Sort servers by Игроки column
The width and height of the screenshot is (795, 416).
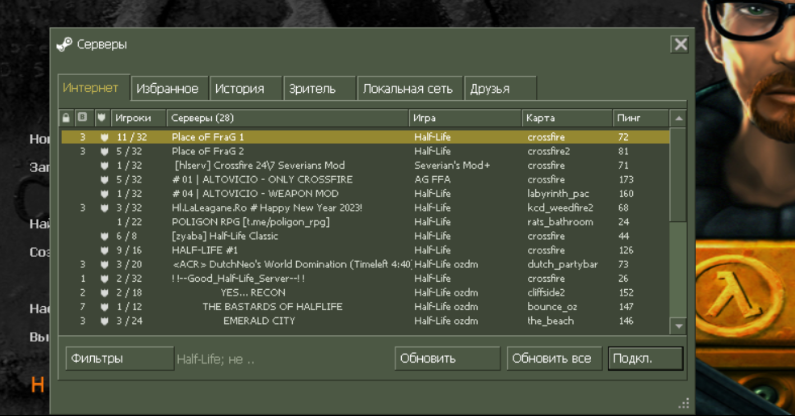[x=138, y=118]
